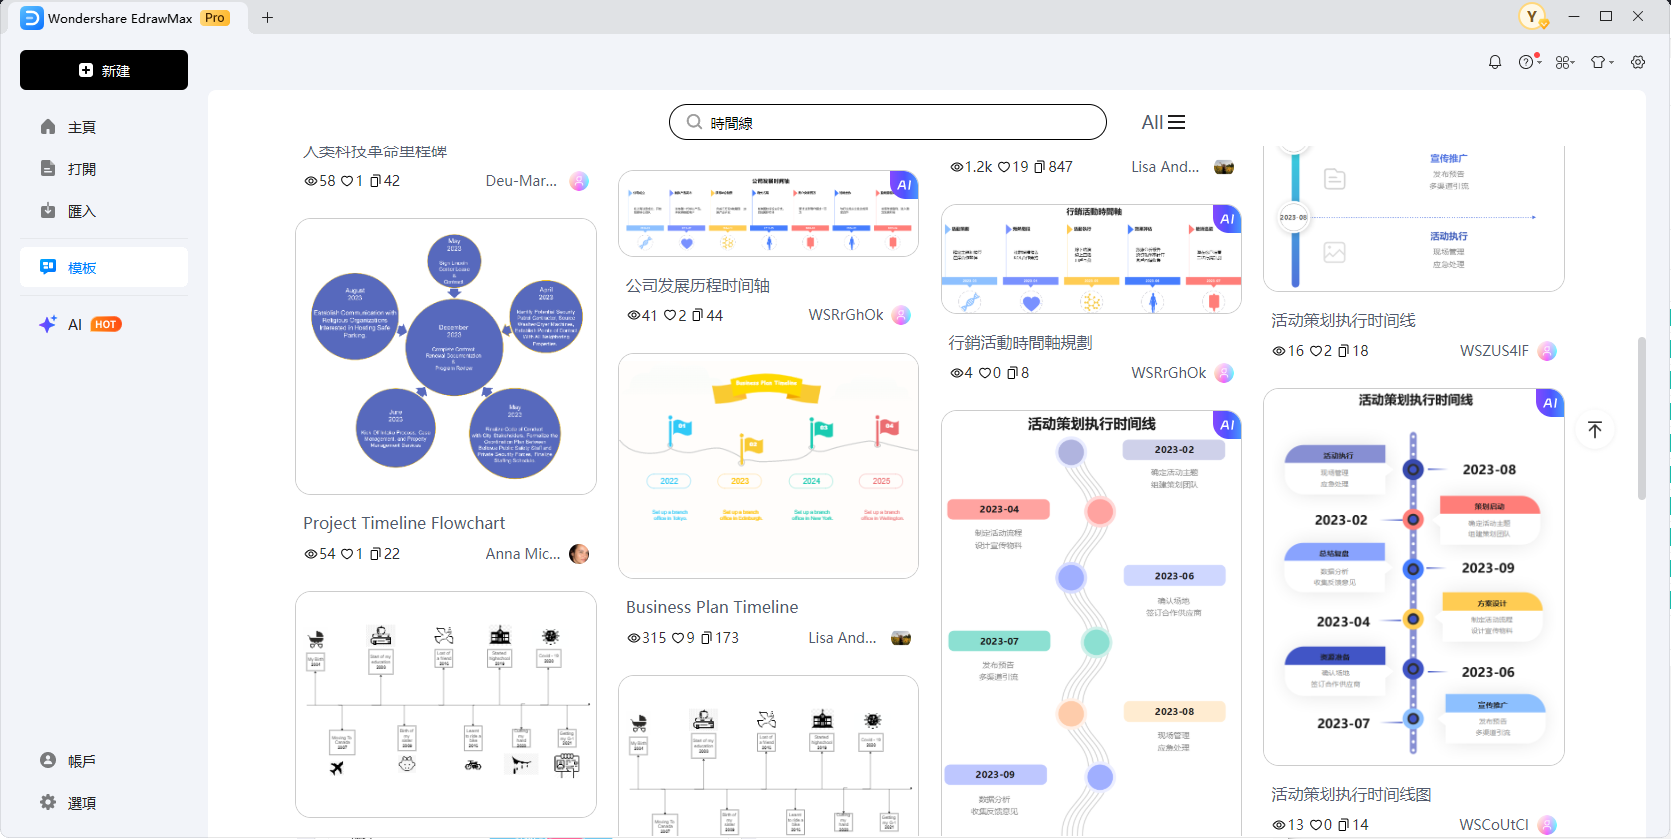Image resolution: width=1671 pixels, height=839 pixels.
Task: Open 選項 options at sidebar bottom
Action: 82,803
